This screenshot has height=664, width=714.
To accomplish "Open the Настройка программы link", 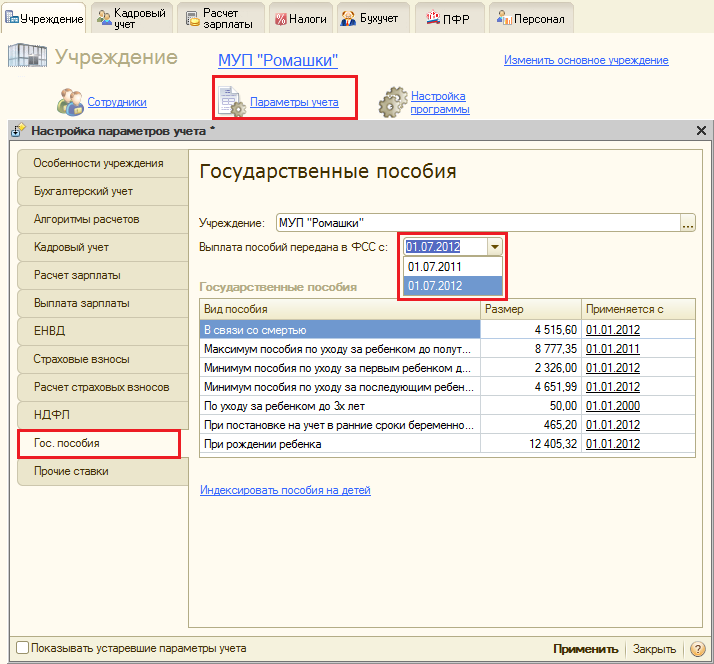I will pyautogui.click(x=440, y=102).
